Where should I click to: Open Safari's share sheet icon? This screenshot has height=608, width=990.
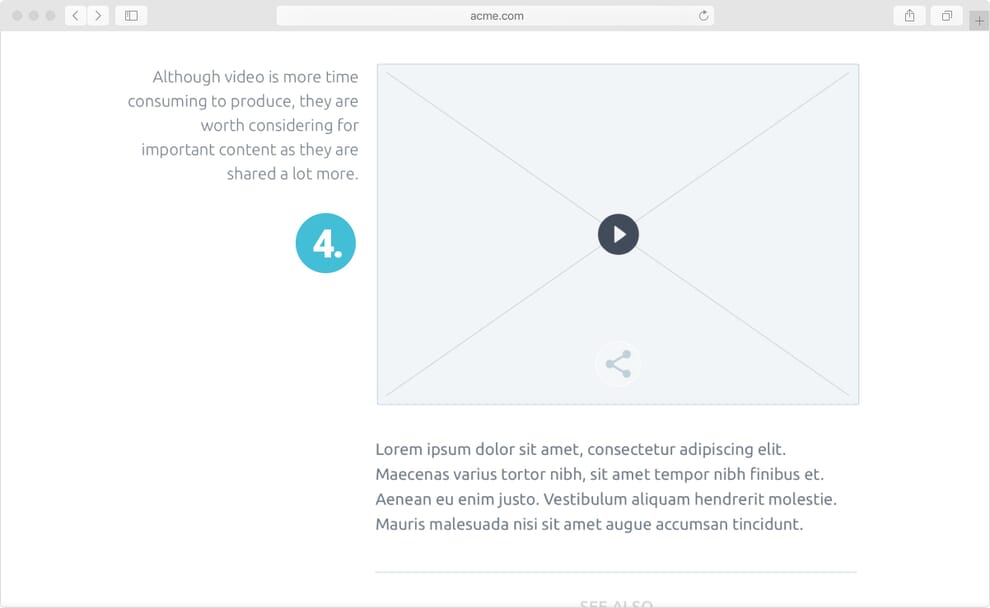click(x=909, y=15)
